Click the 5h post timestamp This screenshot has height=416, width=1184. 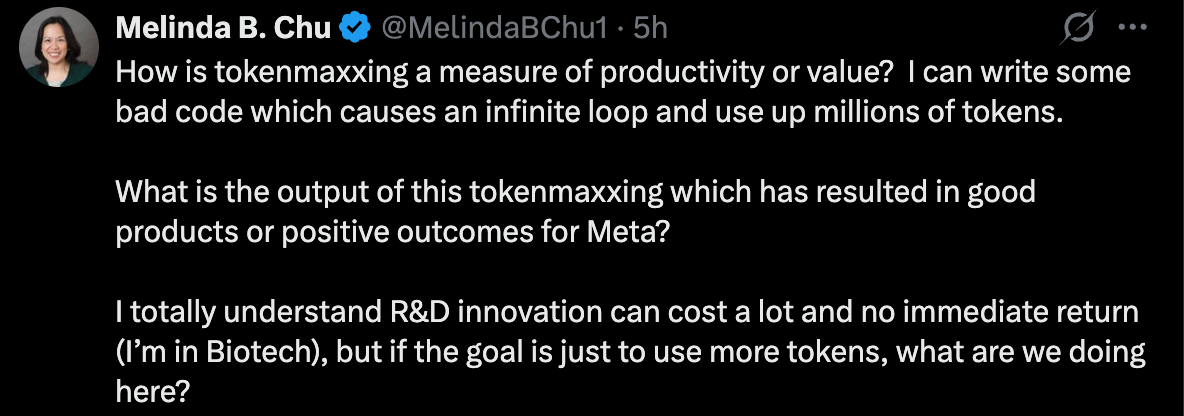[649, 30]
